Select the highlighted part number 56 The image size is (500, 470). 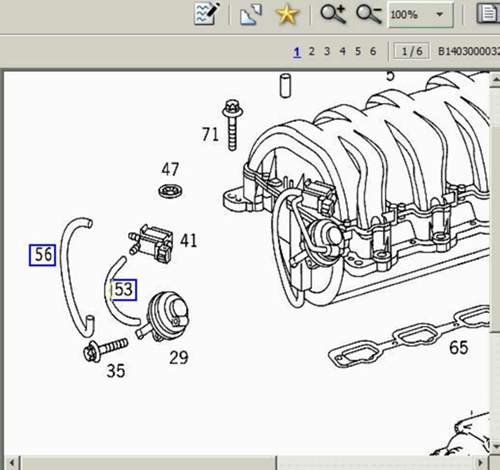pyautogui.click(x=42, y=255)
